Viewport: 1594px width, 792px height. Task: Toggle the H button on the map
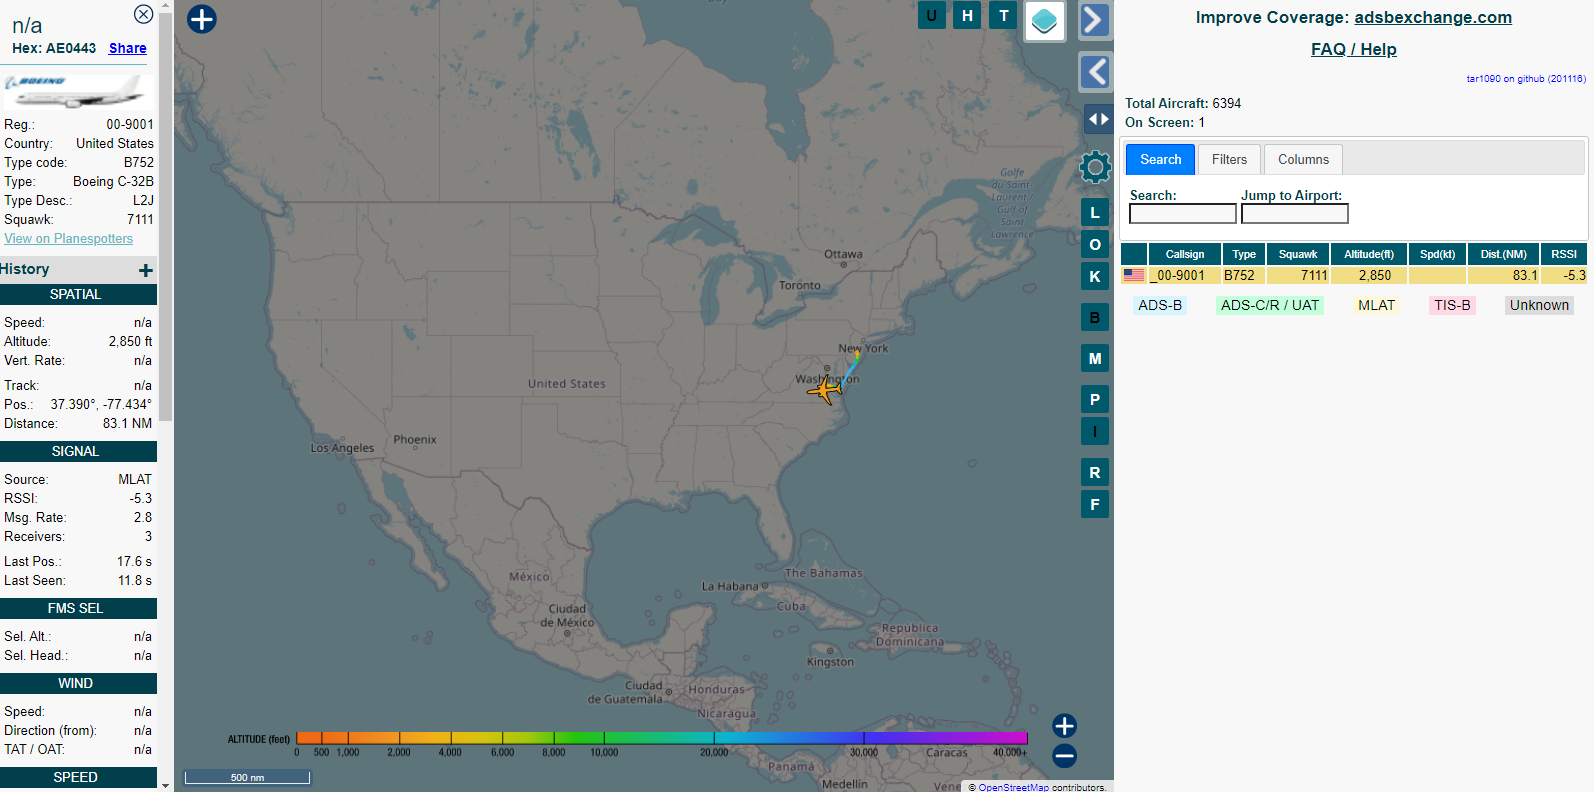point(967,15)
